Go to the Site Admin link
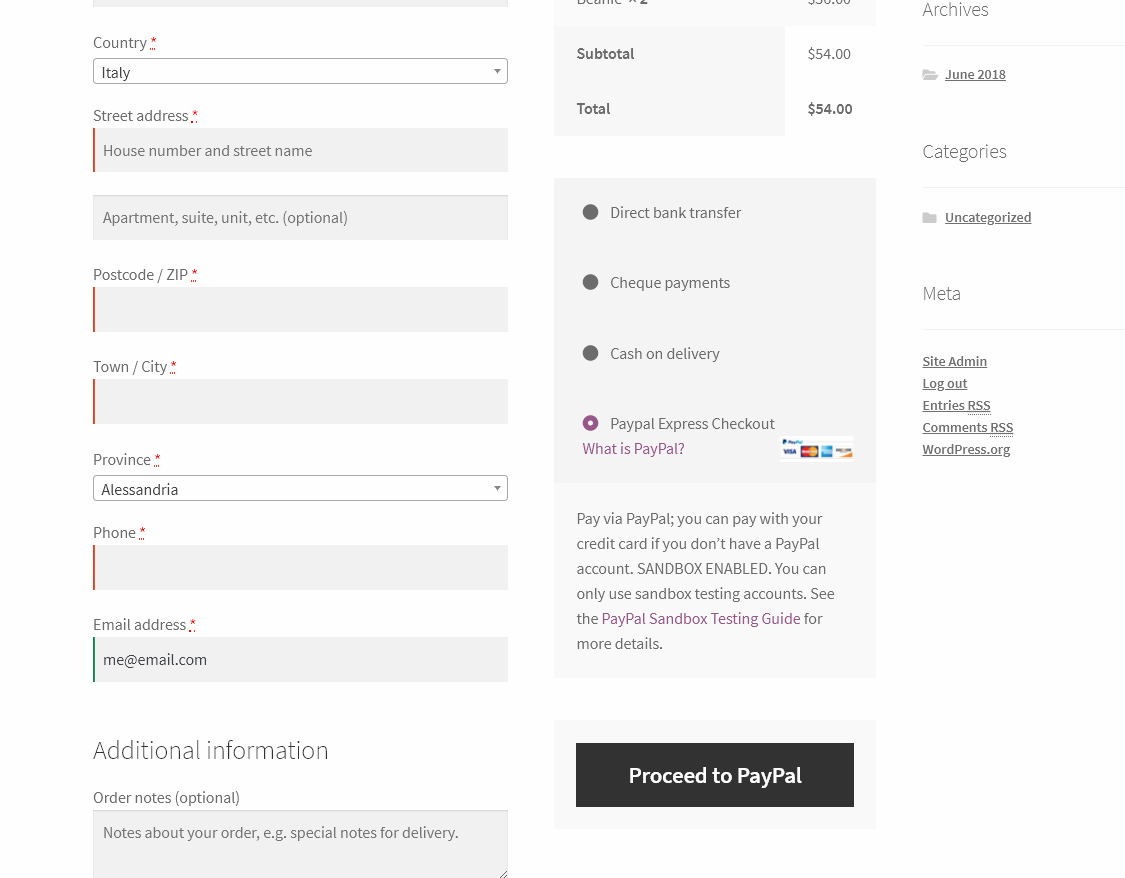 (954, 362)
